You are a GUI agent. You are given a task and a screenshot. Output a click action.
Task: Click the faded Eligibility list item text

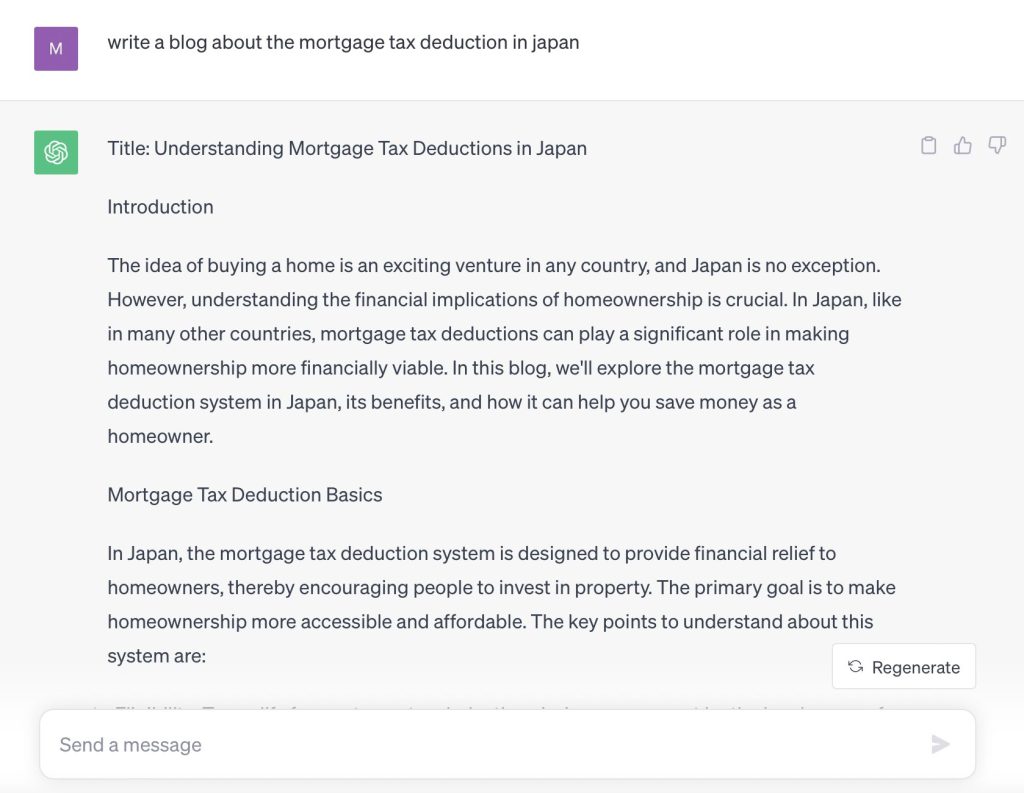[x=496, y=708]
